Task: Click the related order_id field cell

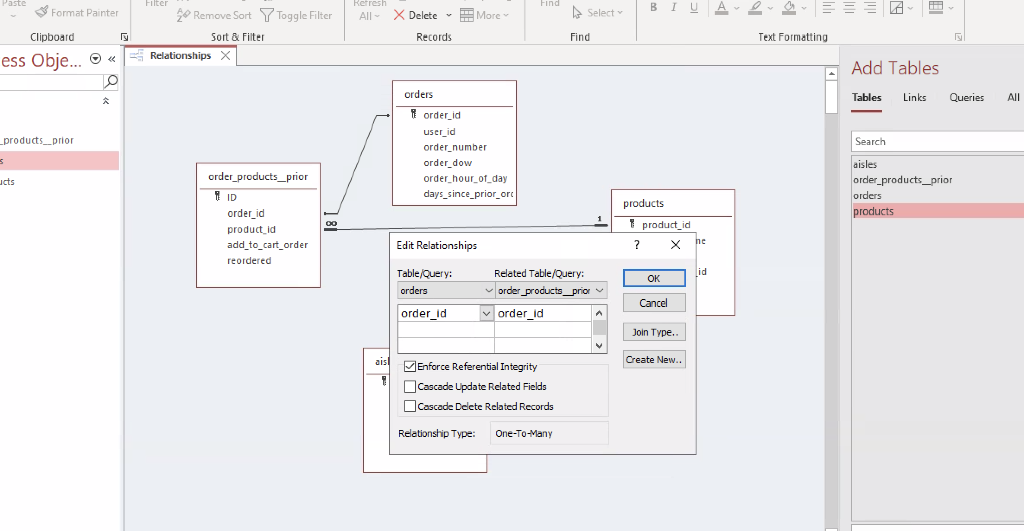Action: 543,314
